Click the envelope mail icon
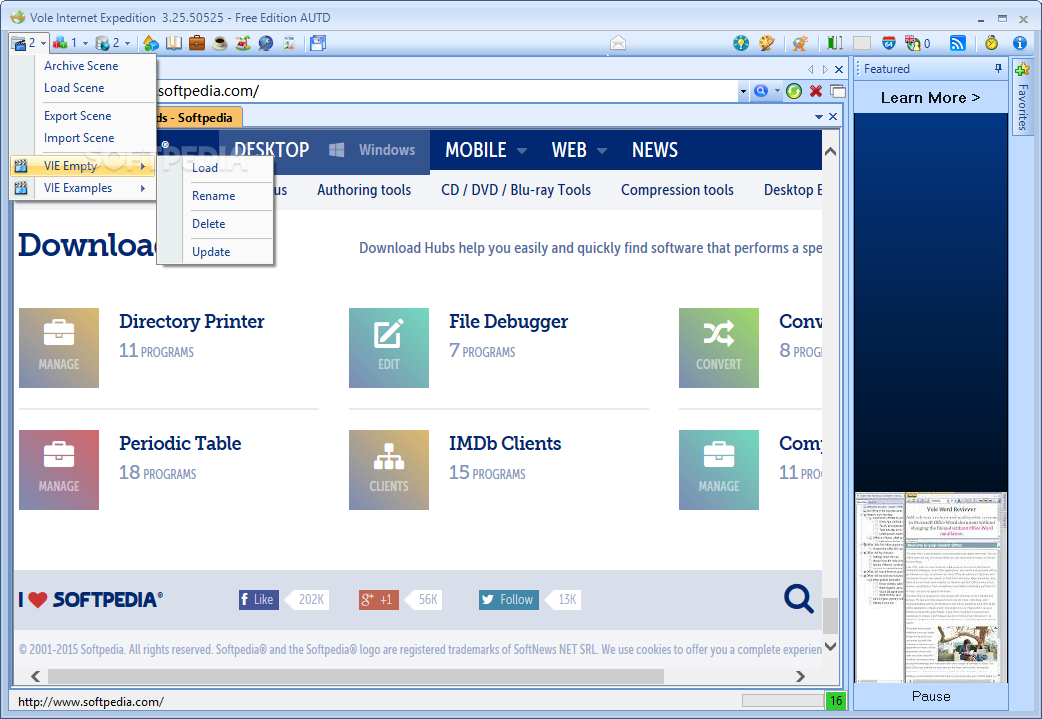The width and height of the screenshot is (1042, 719). pyautogui.click(x=618, y=43)
